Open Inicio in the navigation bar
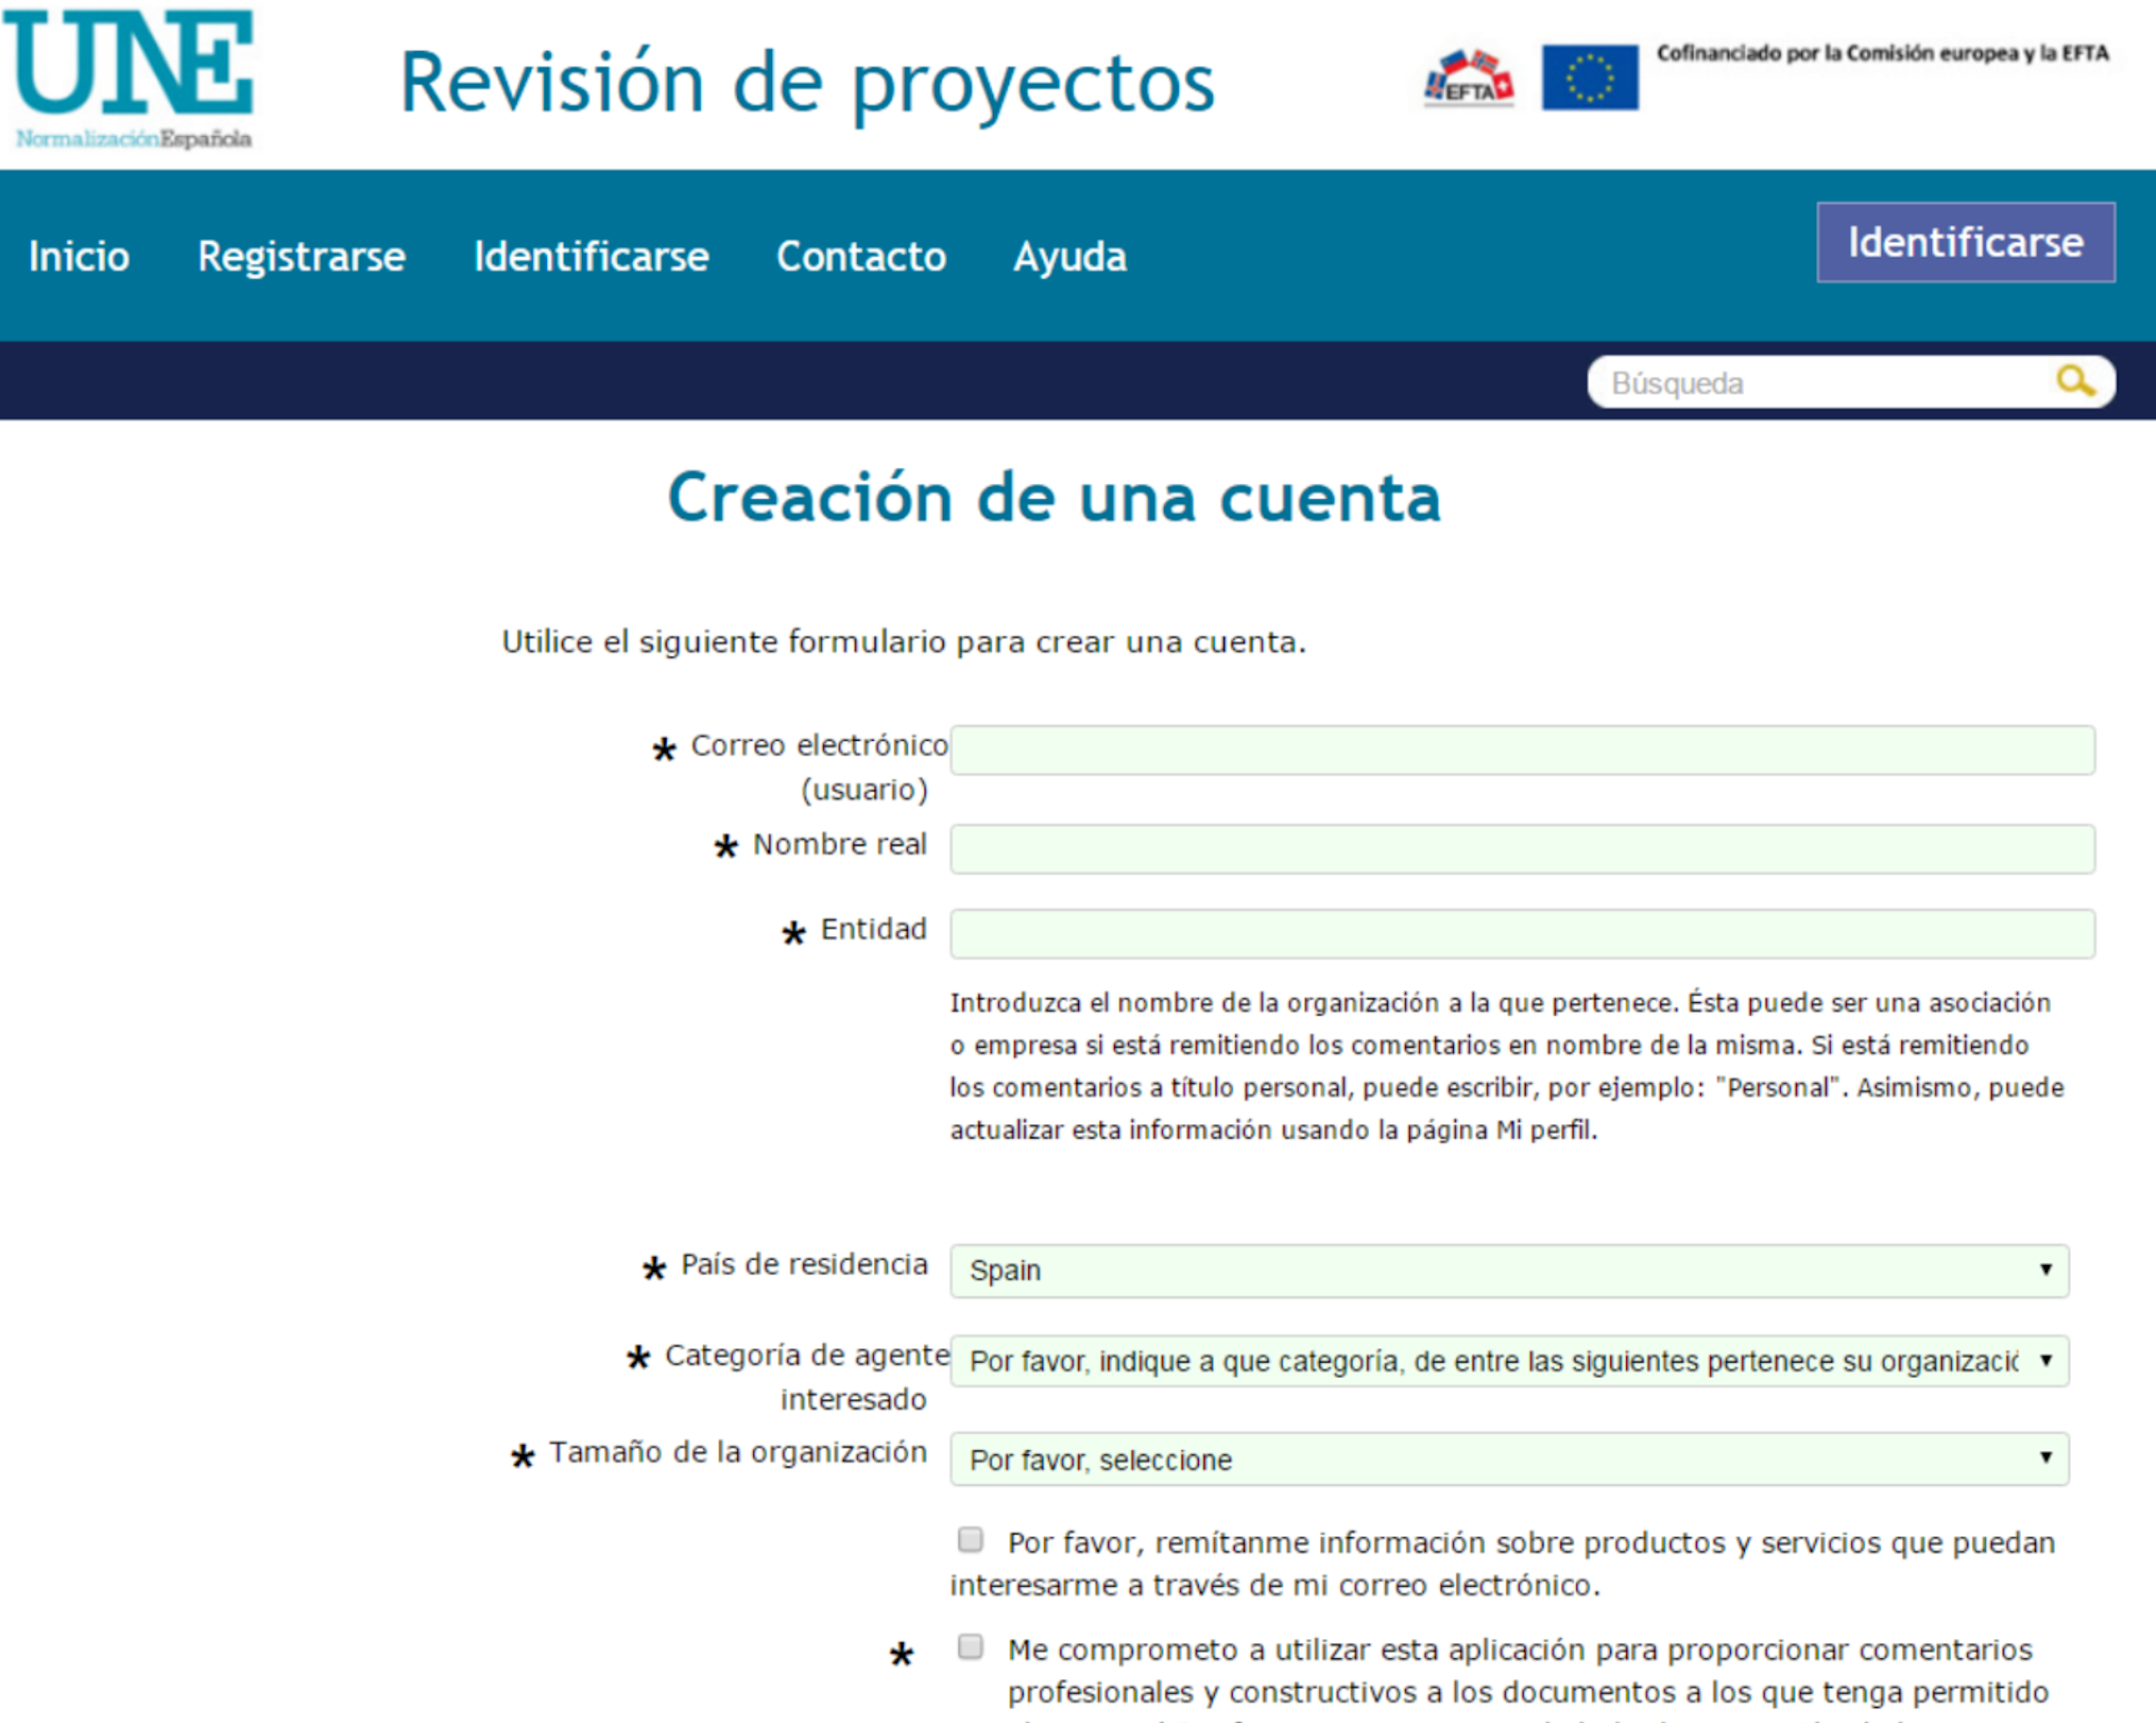Viewport: 2156px width, 1723px height. tap(79, 256)
